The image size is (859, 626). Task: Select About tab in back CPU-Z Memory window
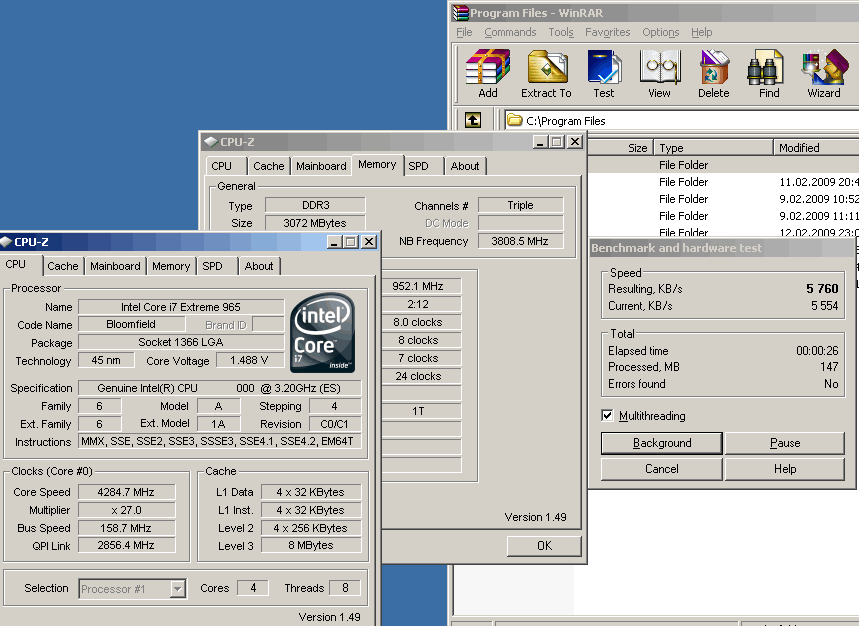465,166
